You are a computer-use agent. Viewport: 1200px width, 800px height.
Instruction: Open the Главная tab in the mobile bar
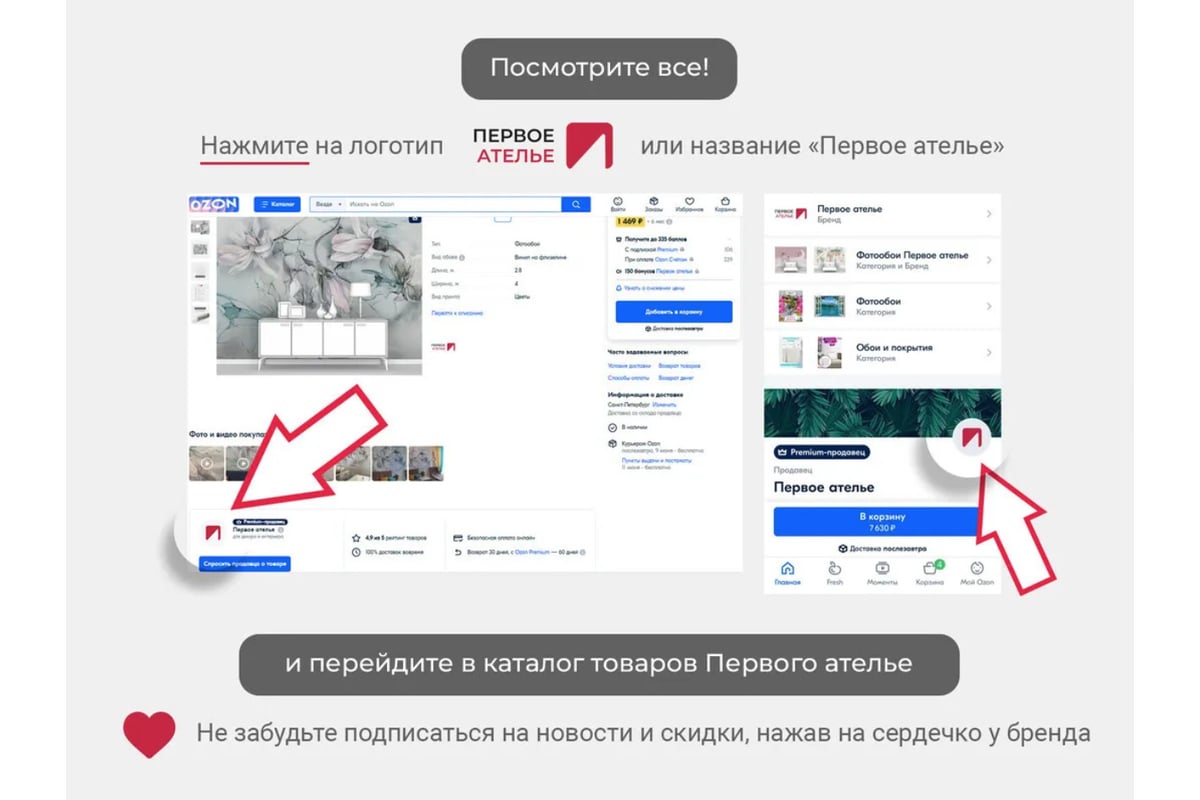pos(788,573)
